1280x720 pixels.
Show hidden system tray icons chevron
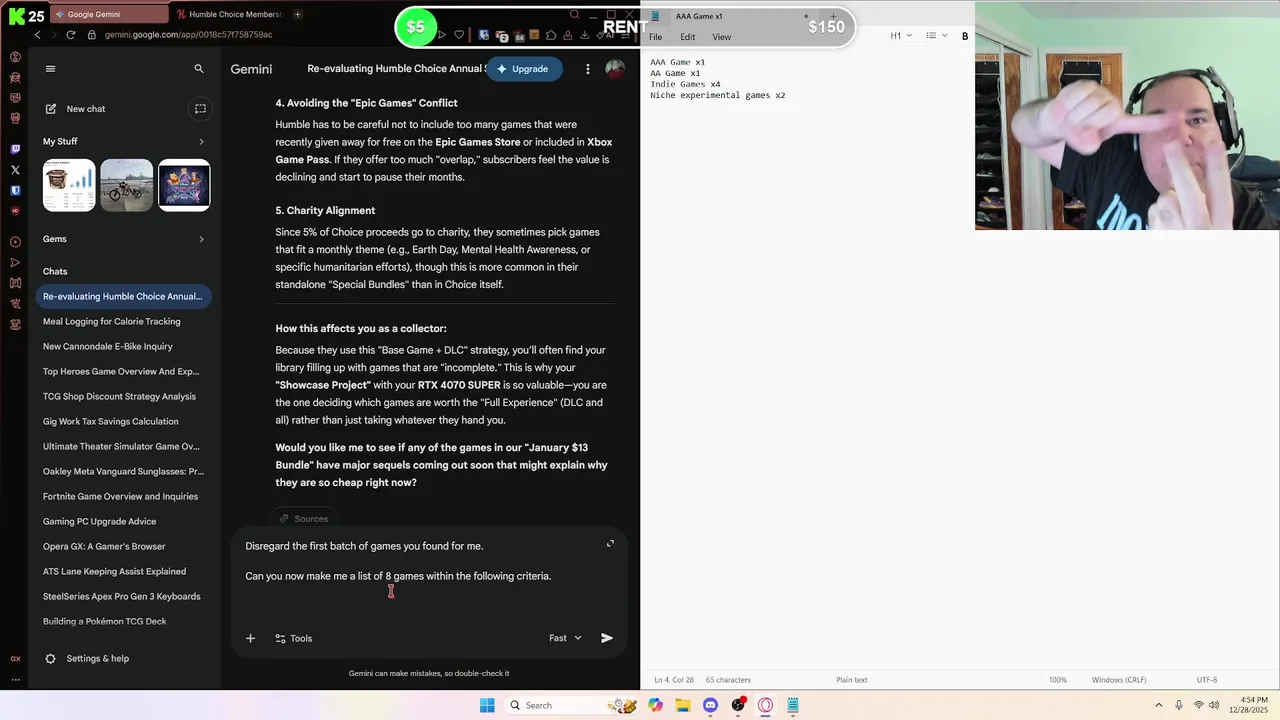pyautogui.click(x=1159, y=705)
